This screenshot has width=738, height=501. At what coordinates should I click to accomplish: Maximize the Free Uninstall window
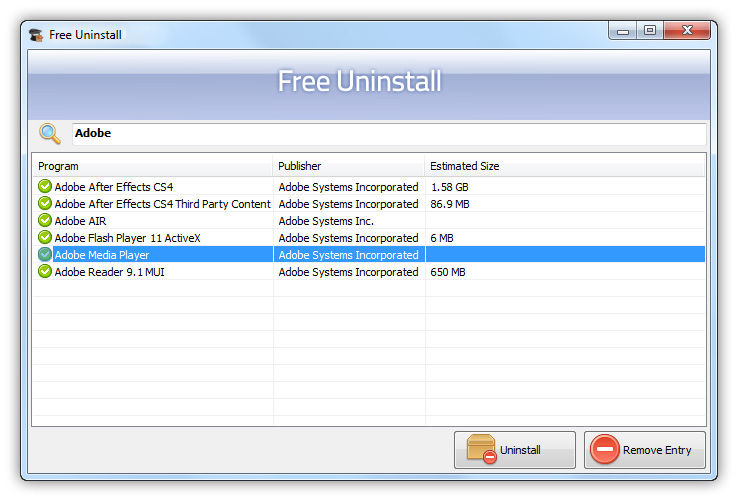click(x=650, y=31)
